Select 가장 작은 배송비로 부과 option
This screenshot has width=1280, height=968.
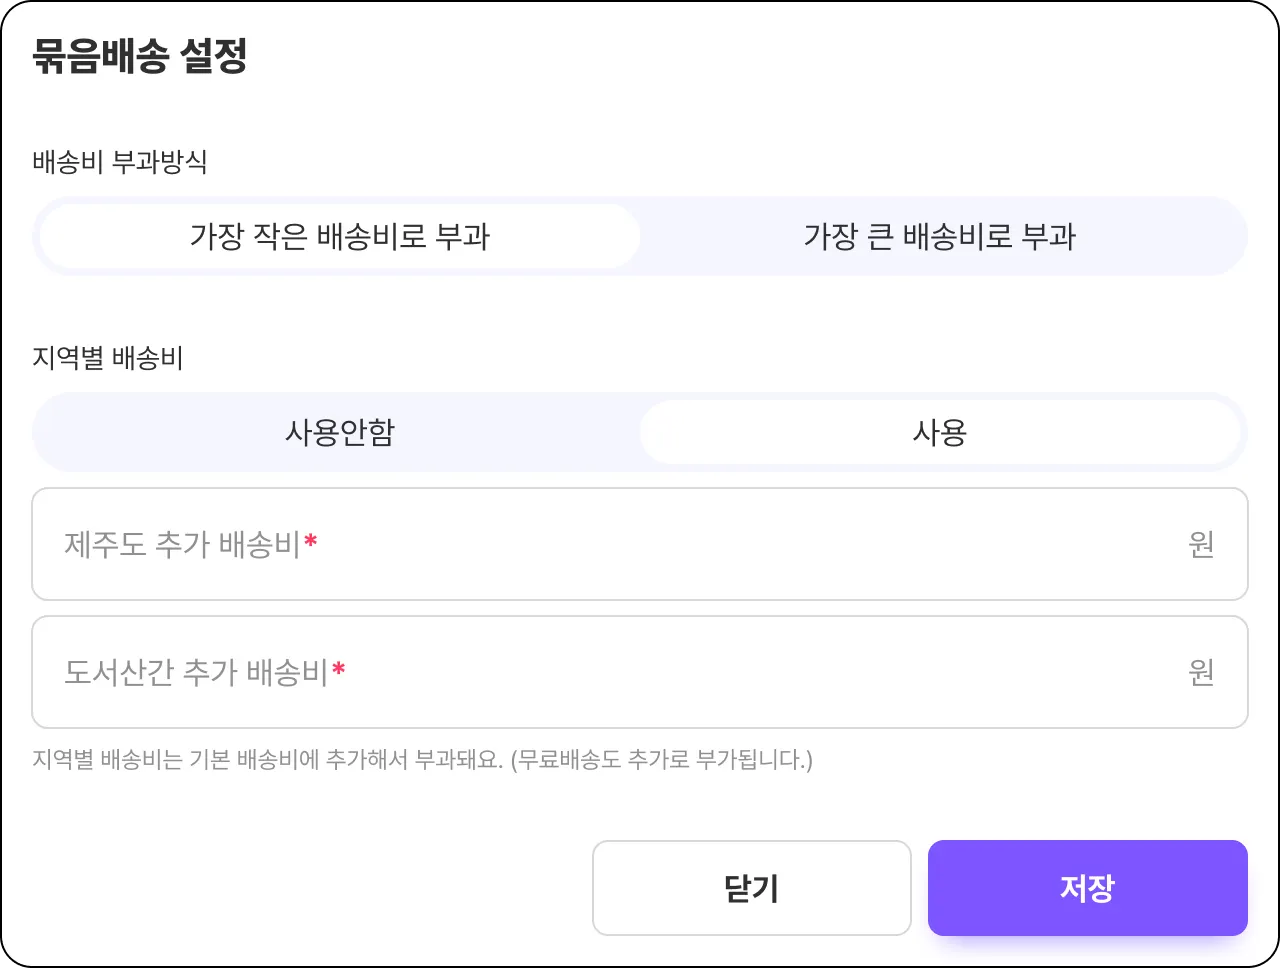click(339, 237)
